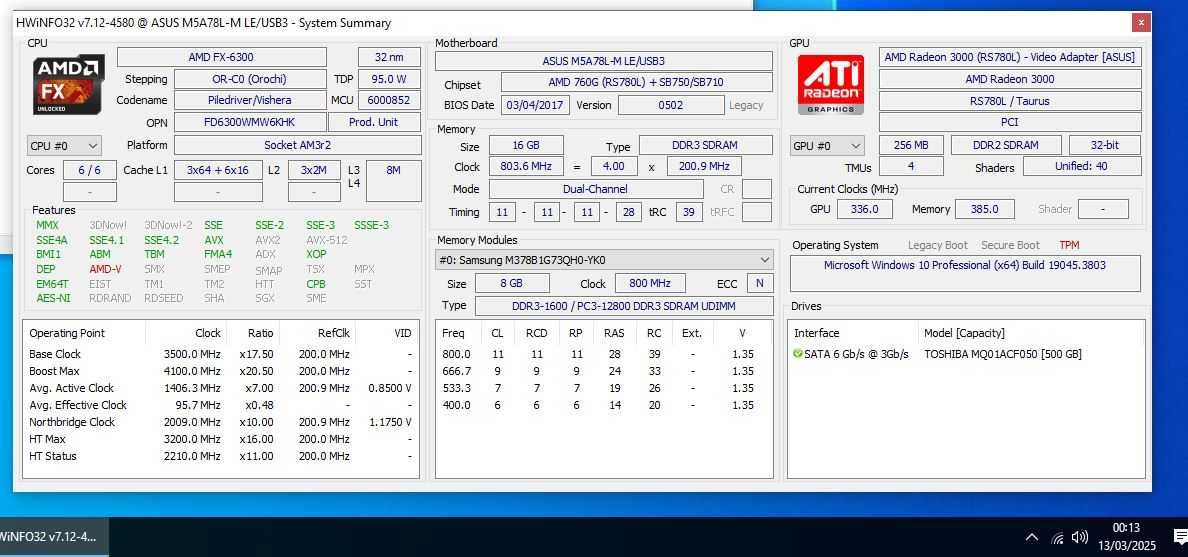Click the Legacy BIOS label
This screenshot has height=557, width=1188.
pos(746,105)
